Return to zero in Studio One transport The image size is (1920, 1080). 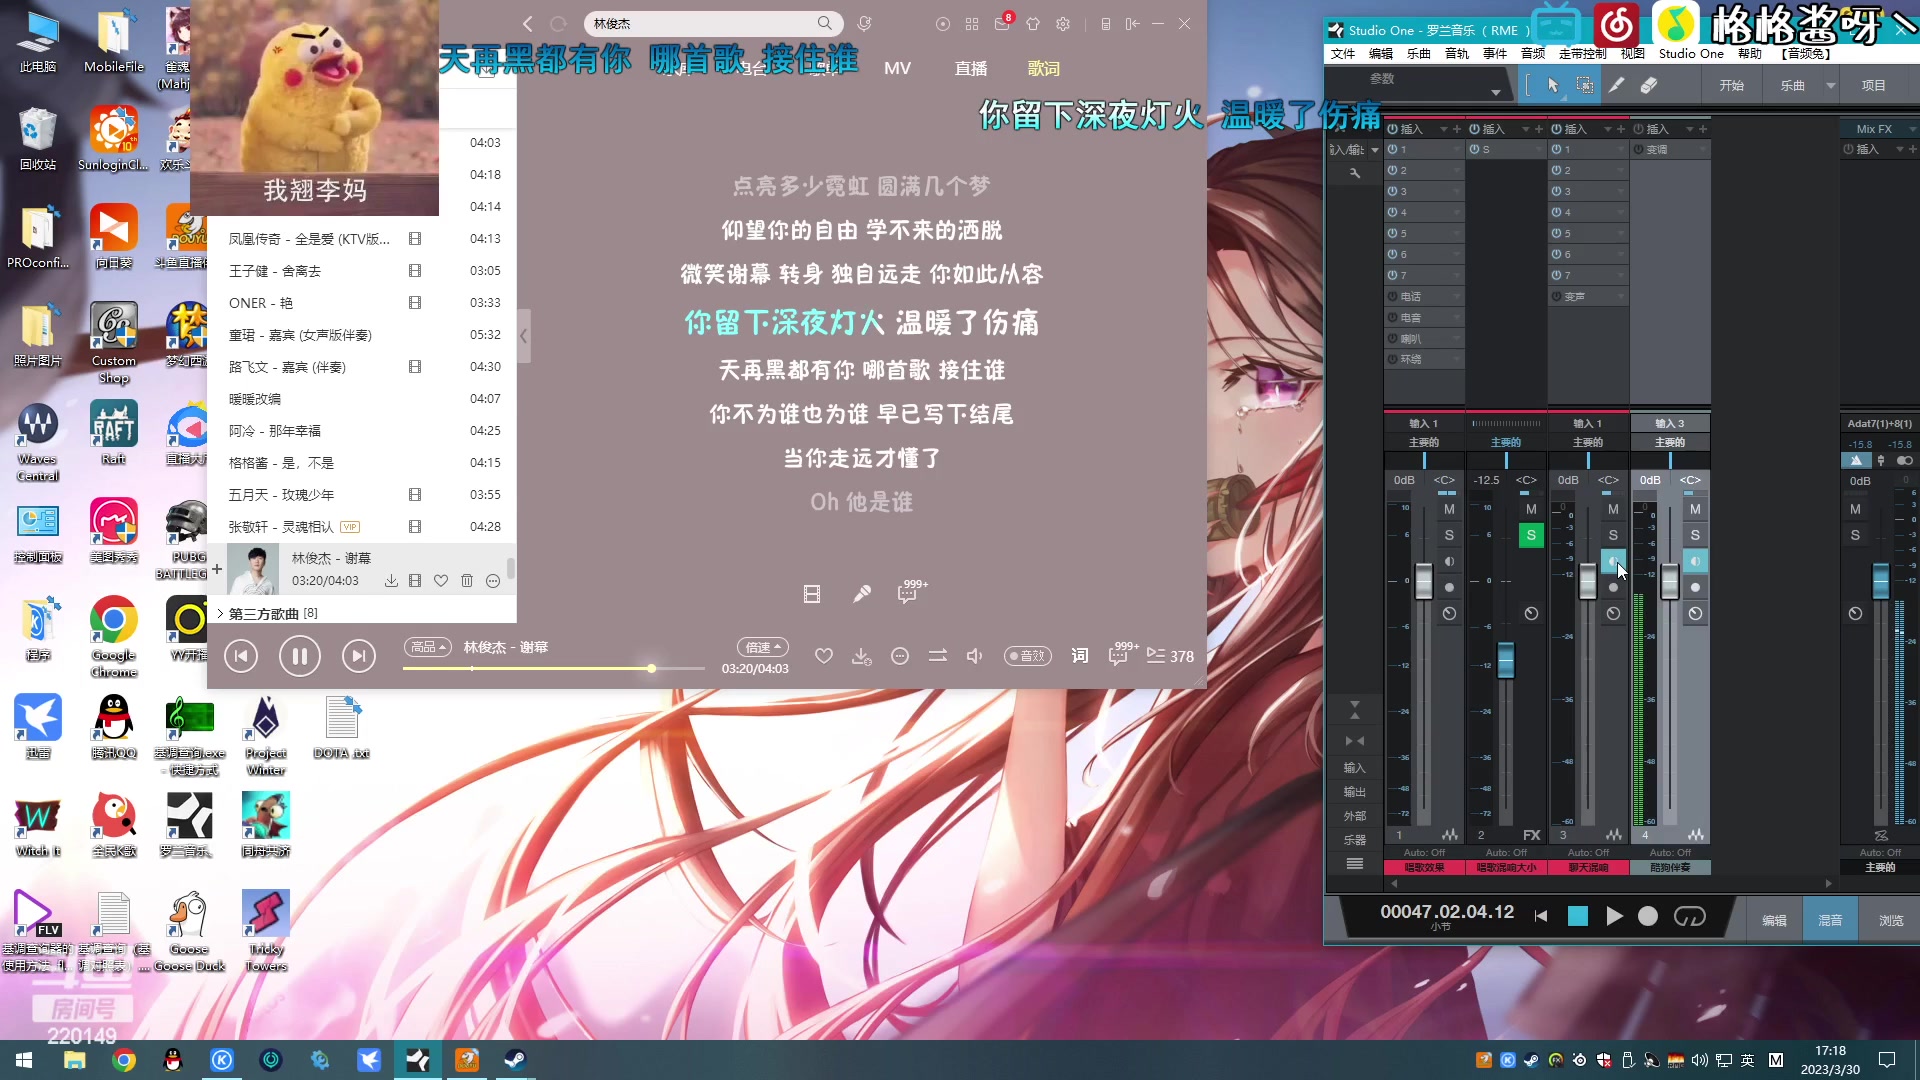tap(1541, 916)
